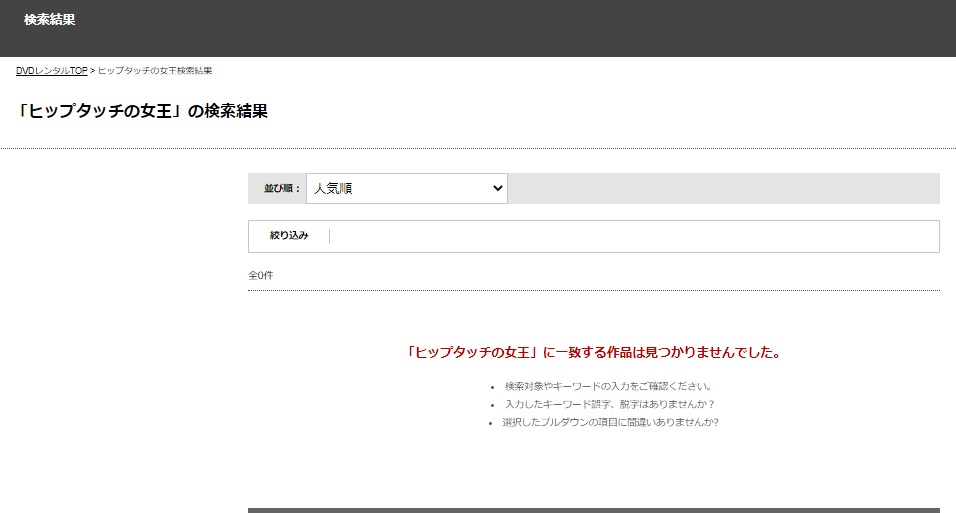Image resolution: width=956 pixels, height=513 pixels.
Task: Open the 人気順 sort order dropdown
Action: coord(407,188)
